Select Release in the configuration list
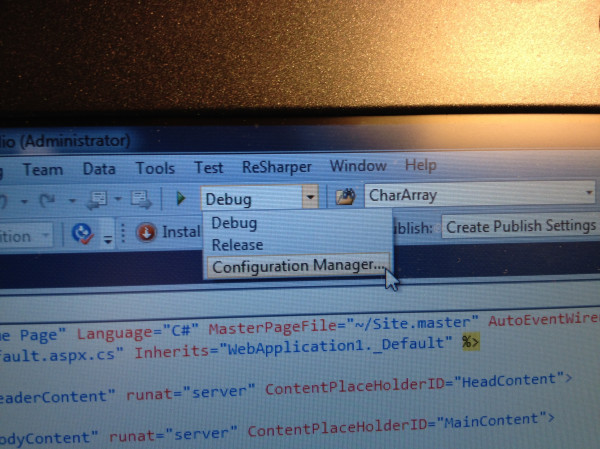600x449 pixels. 238,245
